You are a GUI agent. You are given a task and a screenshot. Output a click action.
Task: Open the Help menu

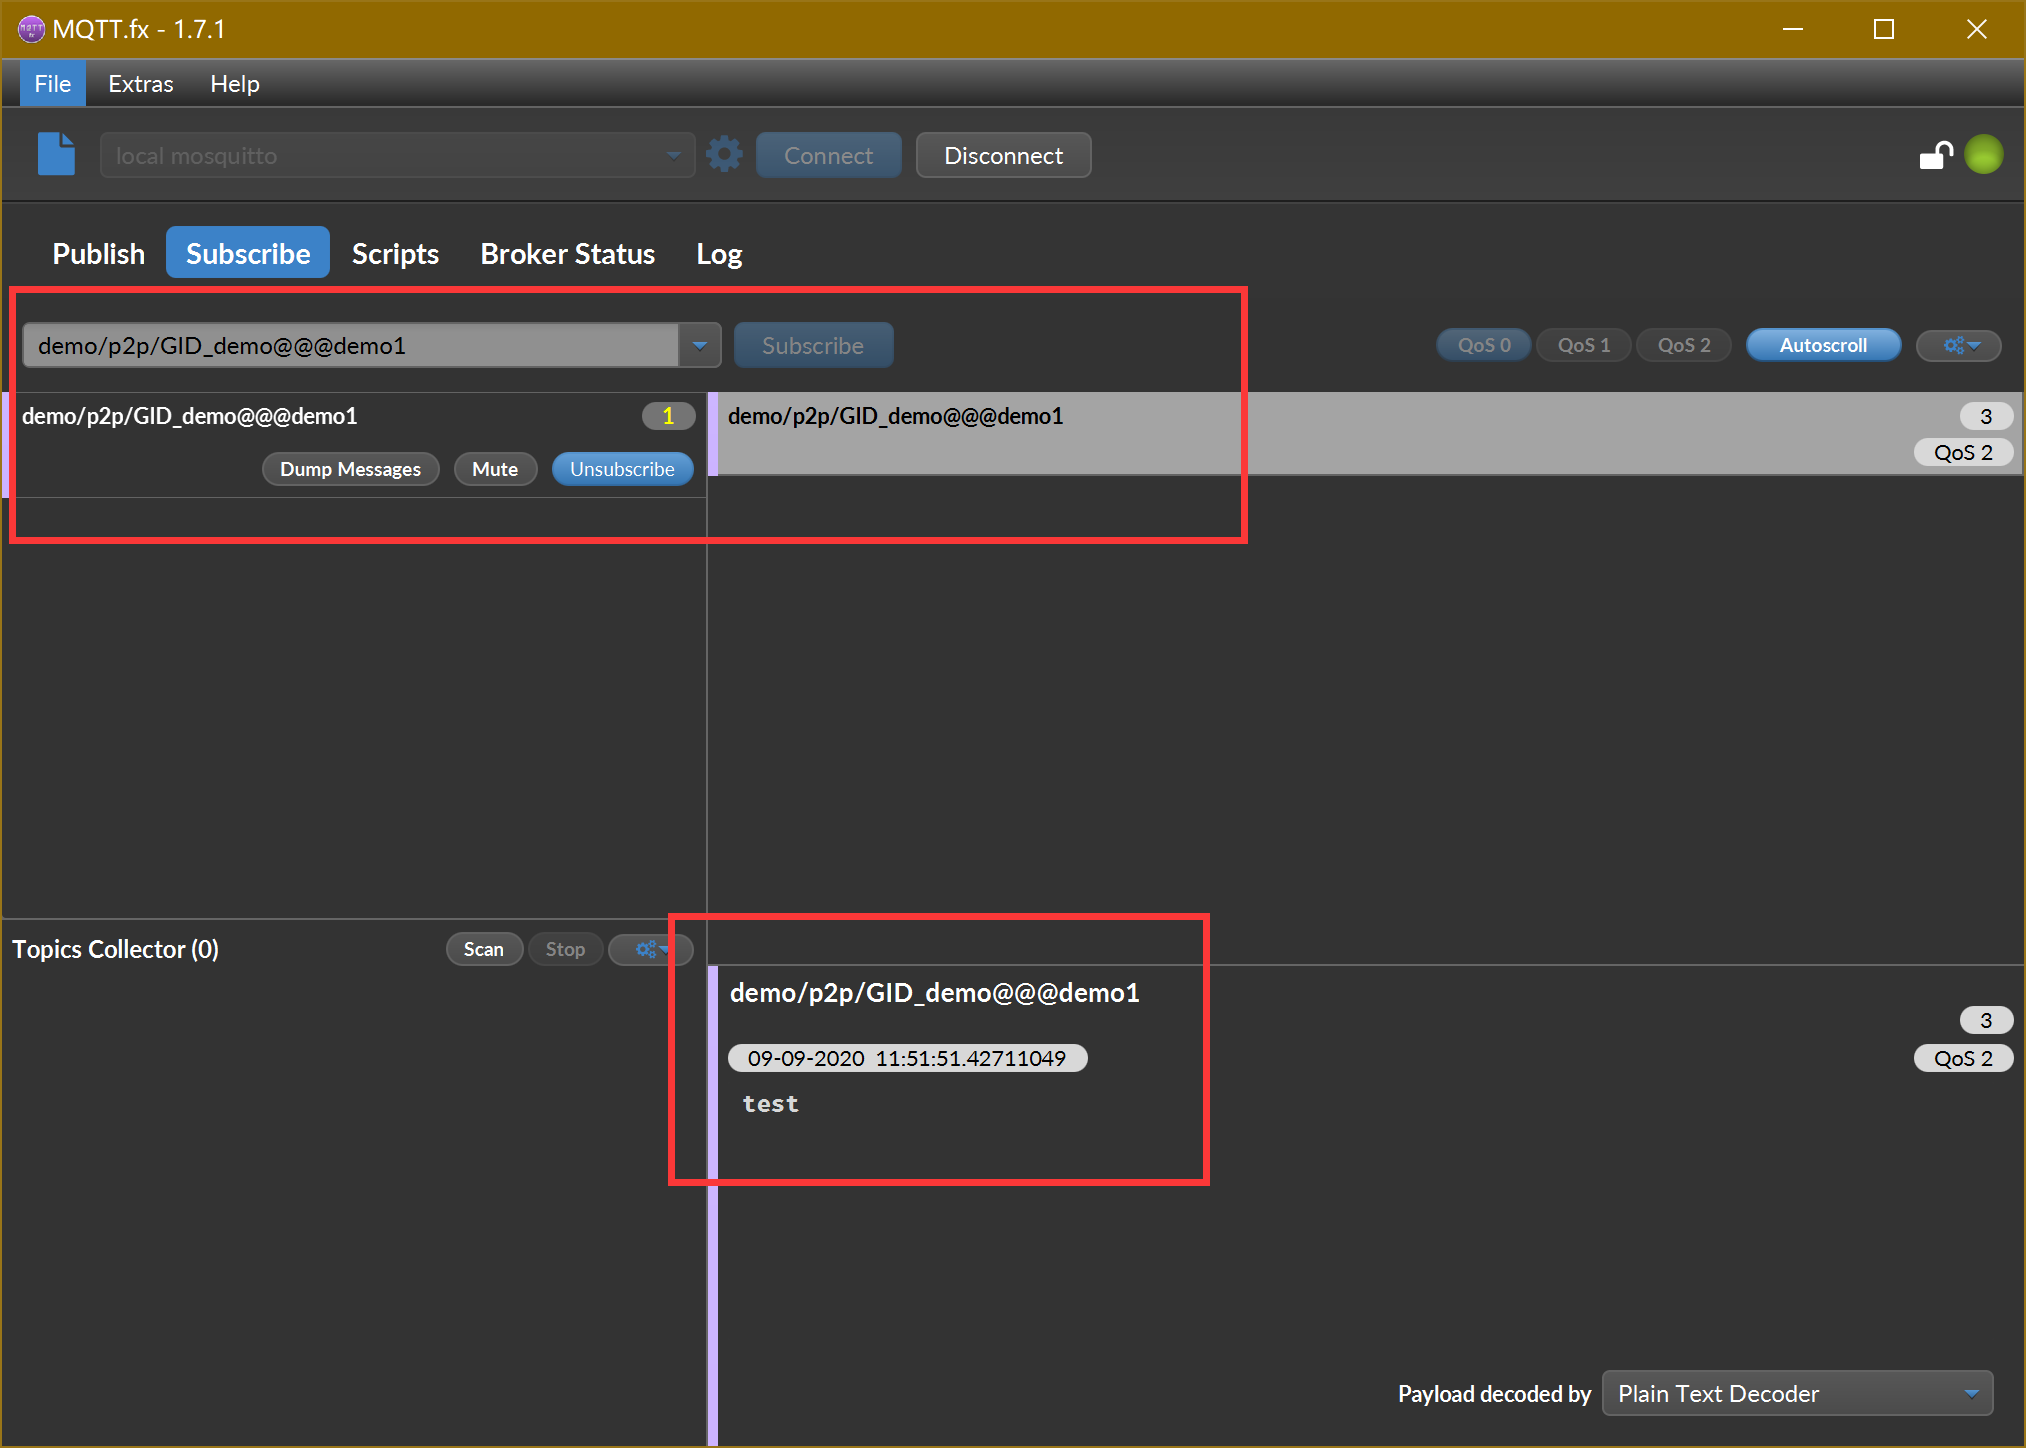tap(234, 84)
